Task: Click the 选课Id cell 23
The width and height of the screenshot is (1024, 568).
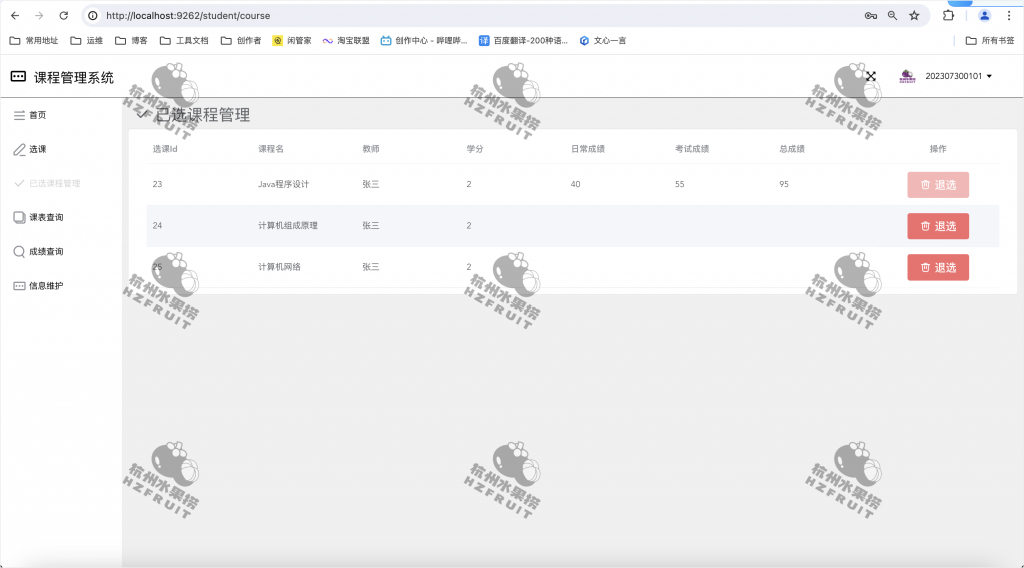Action: point(157,184)
